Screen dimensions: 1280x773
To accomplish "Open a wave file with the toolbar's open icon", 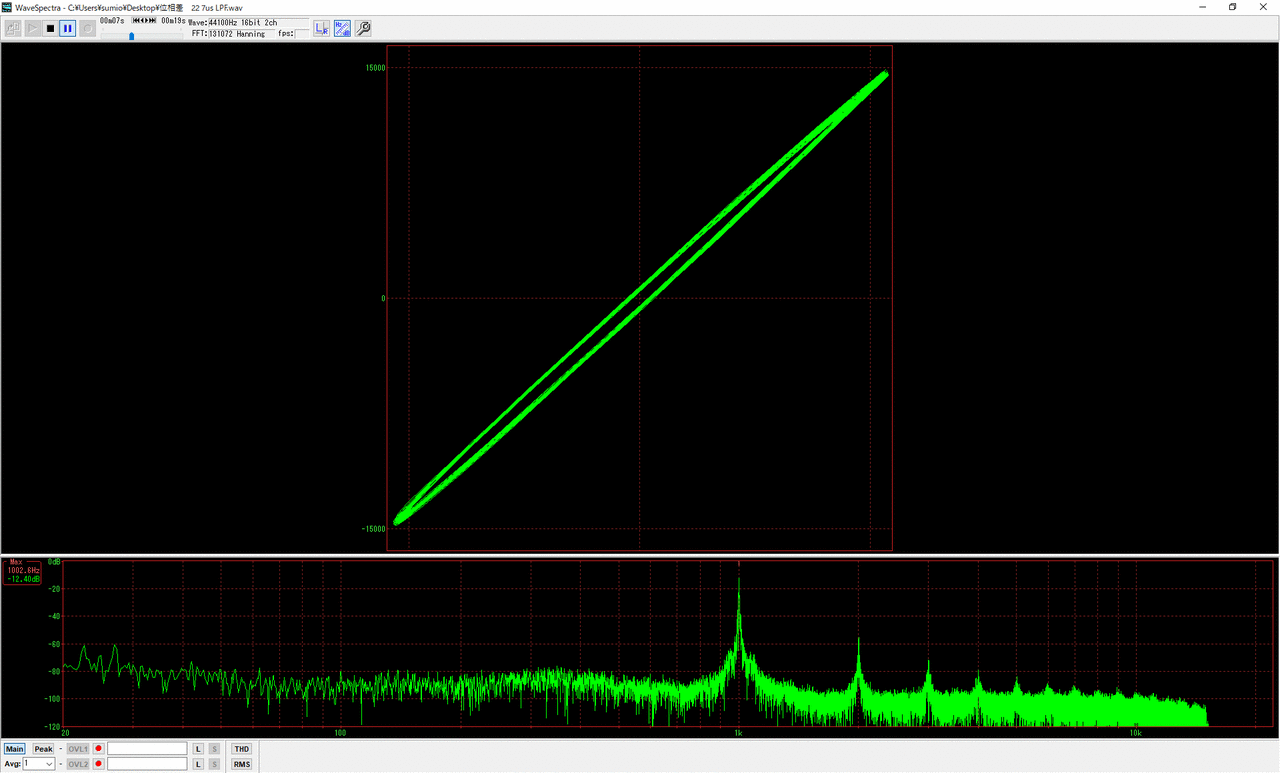I will point(13,28).
